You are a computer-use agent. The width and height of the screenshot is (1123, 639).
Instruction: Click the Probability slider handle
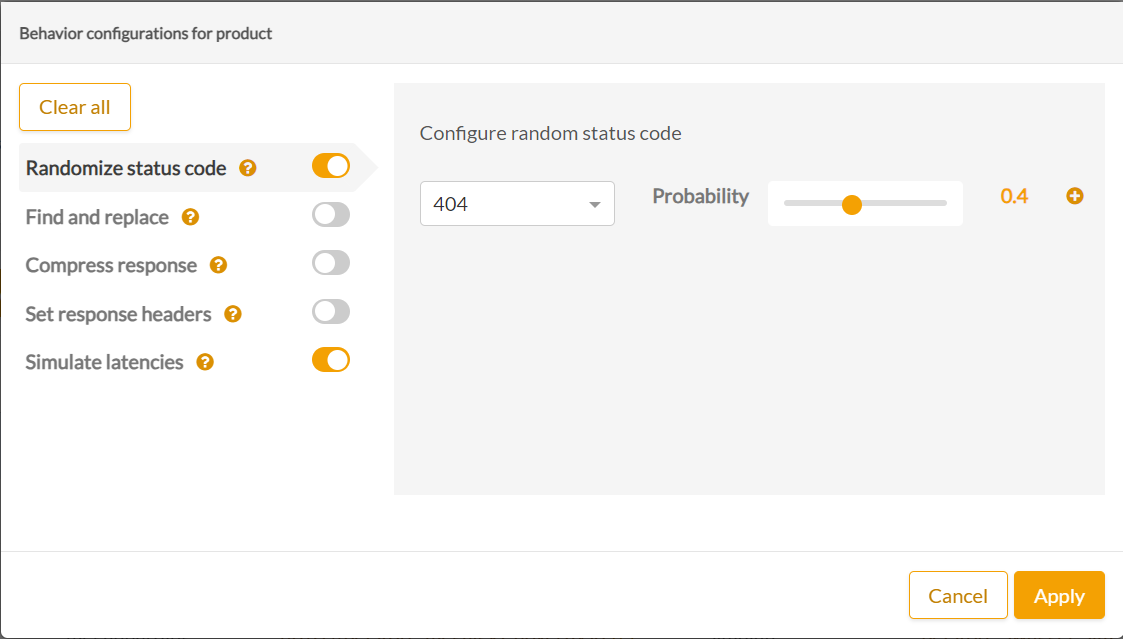[x=852, y=205]
